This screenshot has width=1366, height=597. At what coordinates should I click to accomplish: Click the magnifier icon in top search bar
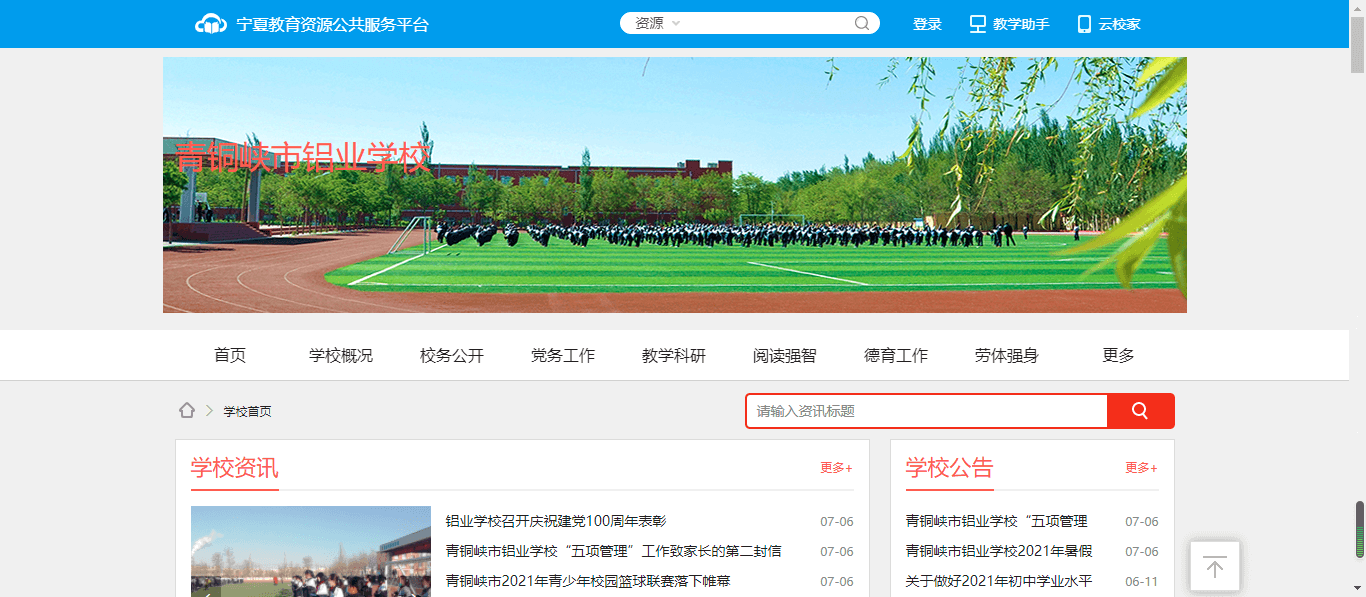862,24
